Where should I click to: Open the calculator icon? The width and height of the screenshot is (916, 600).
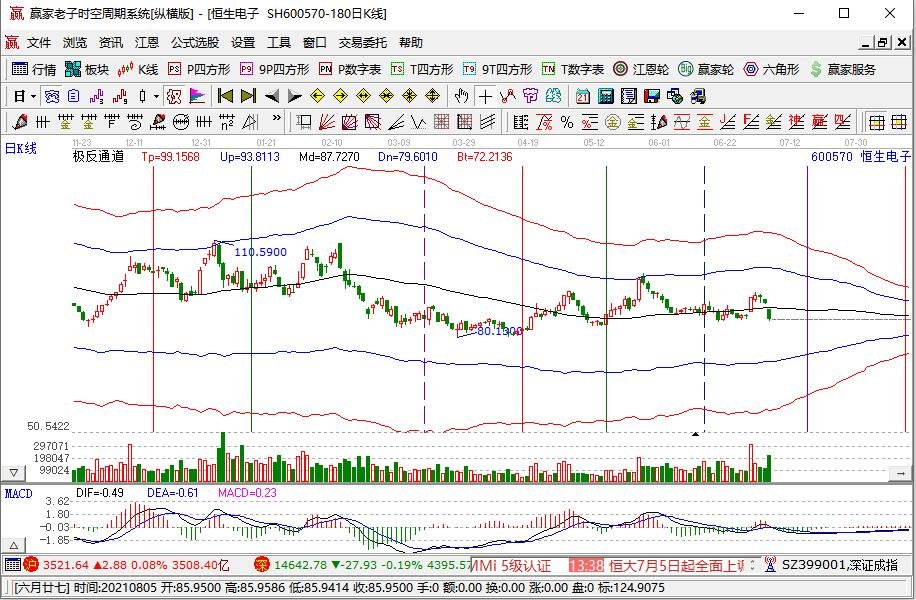pyautogui.click(x=606, y=96)
